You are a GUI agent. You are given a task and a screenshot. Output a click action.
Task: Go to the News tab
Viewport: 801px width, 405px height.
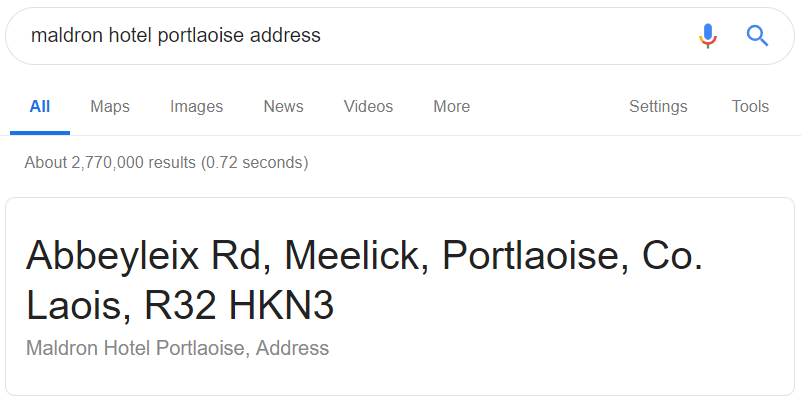[x=283, y=107]
